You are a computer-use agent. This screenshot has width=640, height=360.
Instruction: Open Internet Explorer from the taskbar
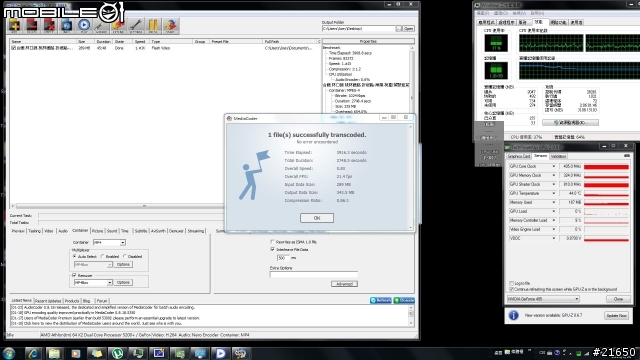point(33,353)
